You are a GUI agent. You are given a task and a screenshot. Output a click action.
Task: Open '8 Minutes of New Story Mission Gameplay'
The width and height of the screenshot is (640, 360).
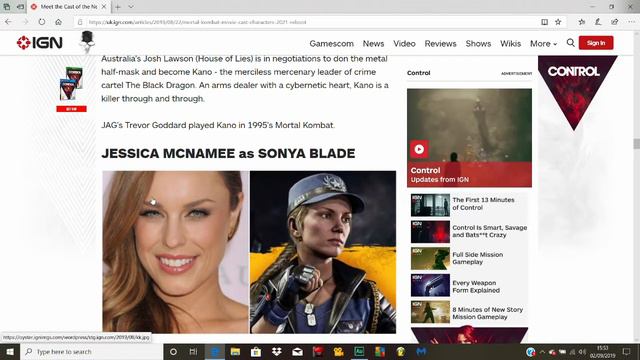pos(469,313)
